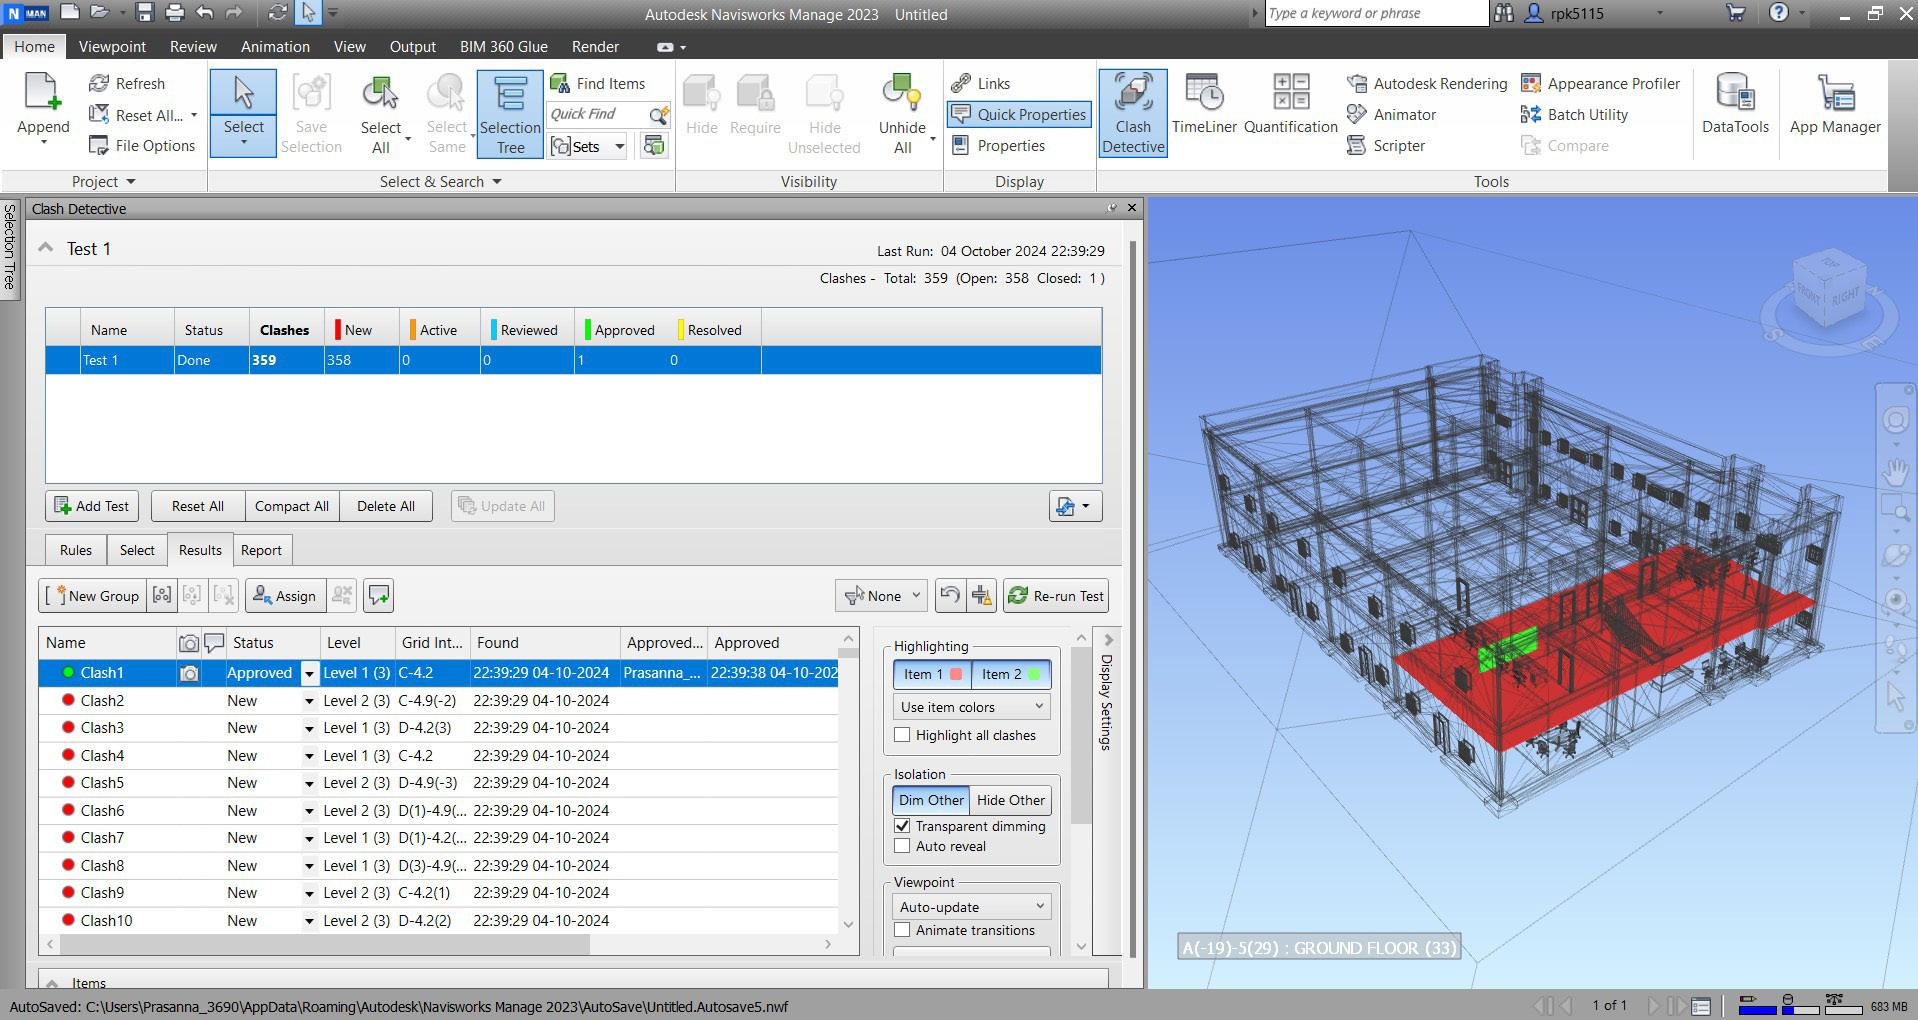This screenshot has height=1020, width=1918.
Task: Toggle Item 1 highlighting
Action: 932,674
